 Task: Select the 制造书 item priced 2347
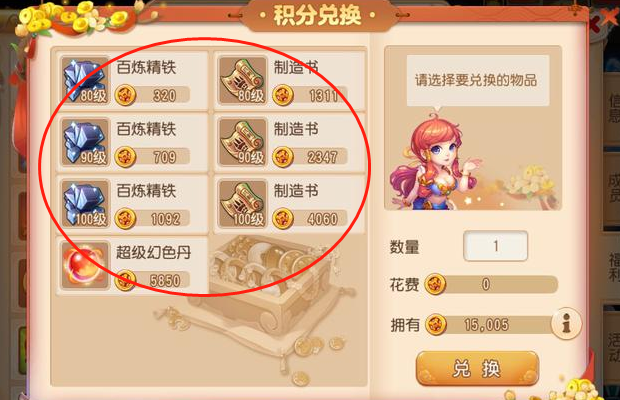(289, 143)
